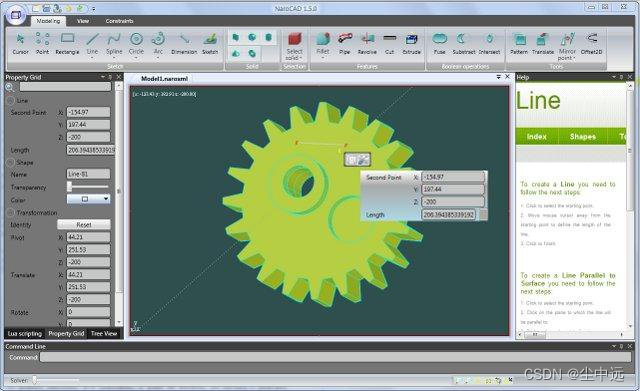Select the Translate tool
The image size is (640, 391).
tap(543, 44)
